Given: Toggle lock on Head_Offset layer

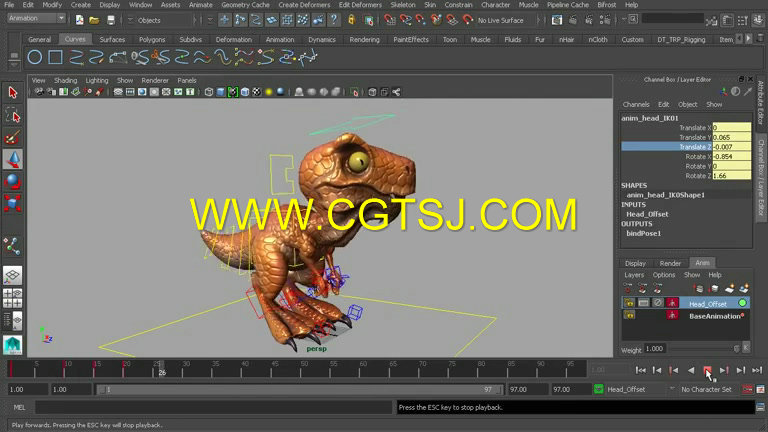Looking at the screenshot, I should tap(629, 303).
